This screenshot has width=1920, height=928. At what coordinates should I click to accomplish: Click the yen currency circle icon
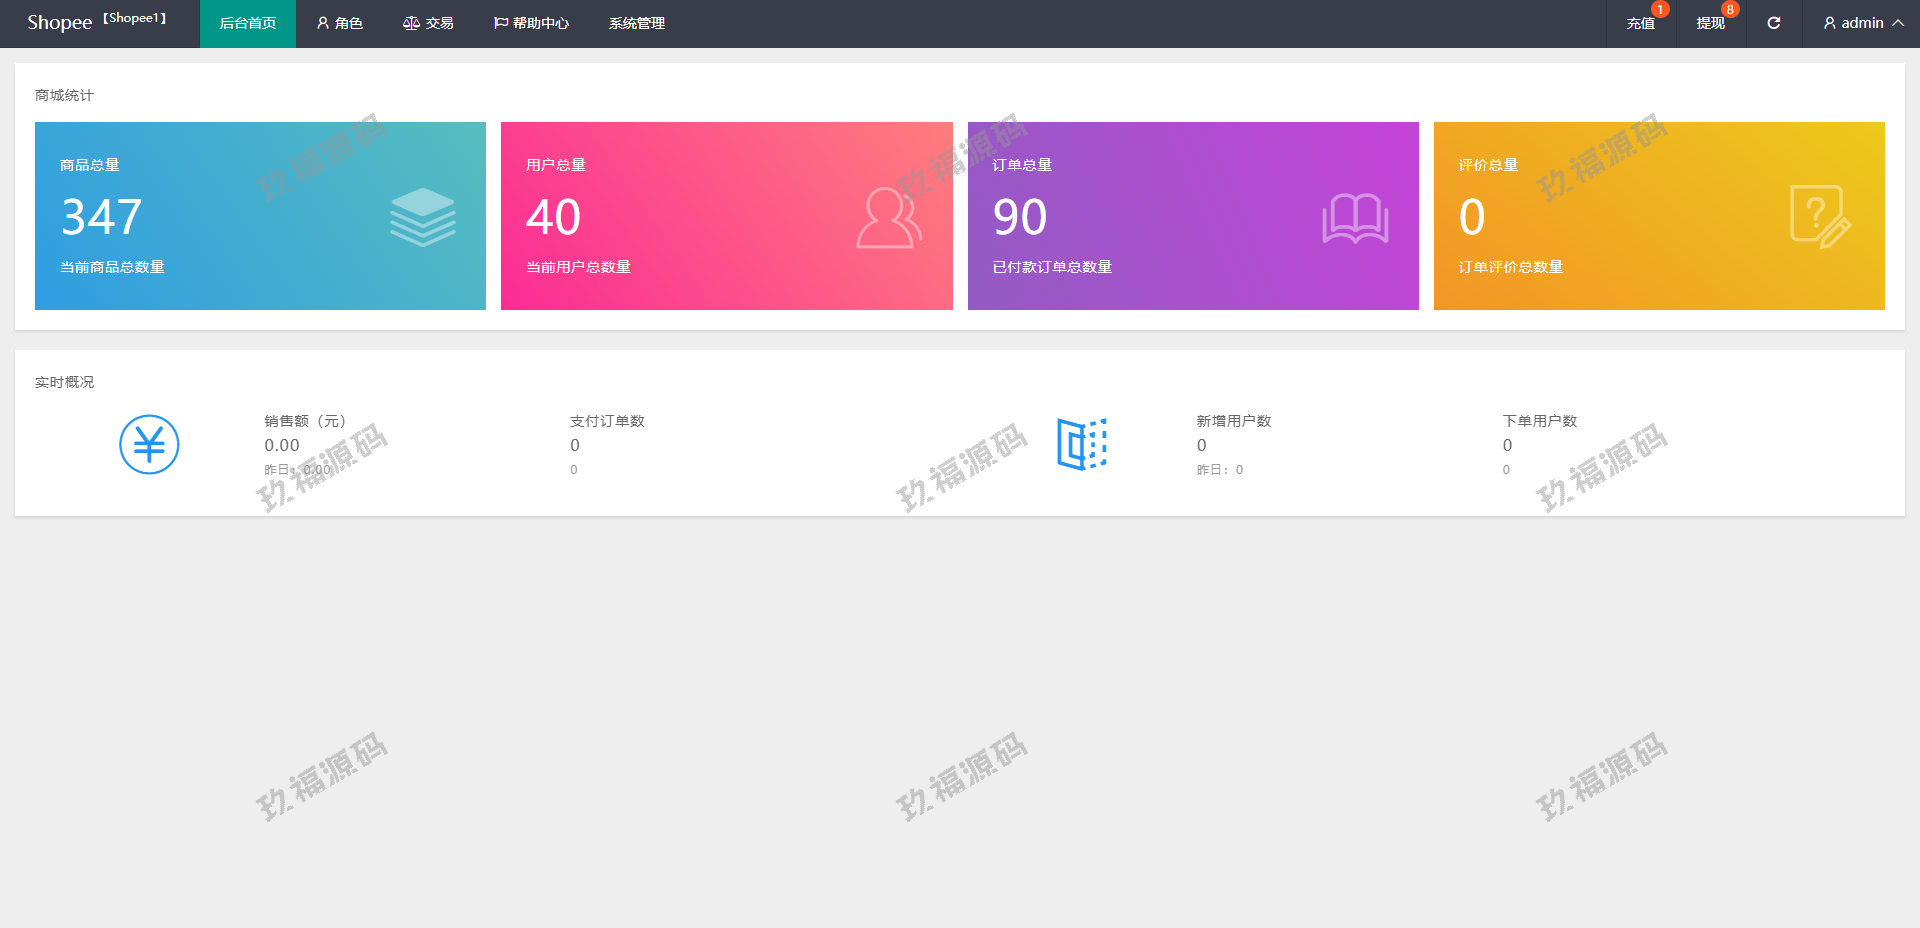click(149, 445)
